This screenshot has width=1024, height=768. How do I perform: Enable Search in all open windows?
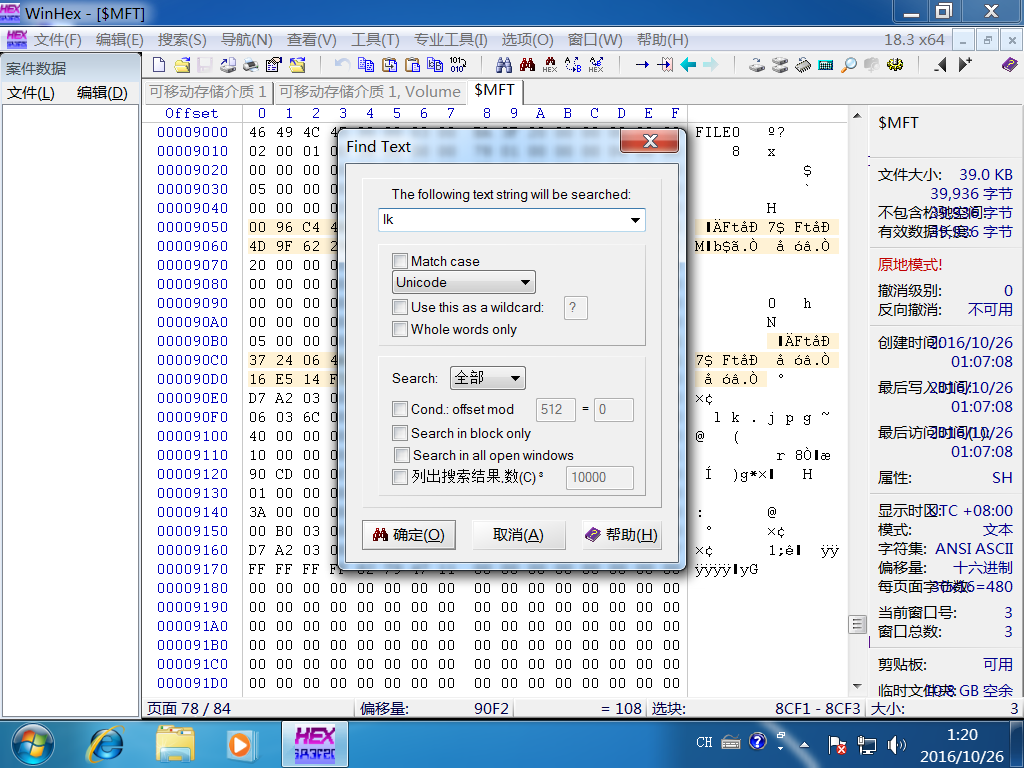pyautogui.click(x=402, y=455)
